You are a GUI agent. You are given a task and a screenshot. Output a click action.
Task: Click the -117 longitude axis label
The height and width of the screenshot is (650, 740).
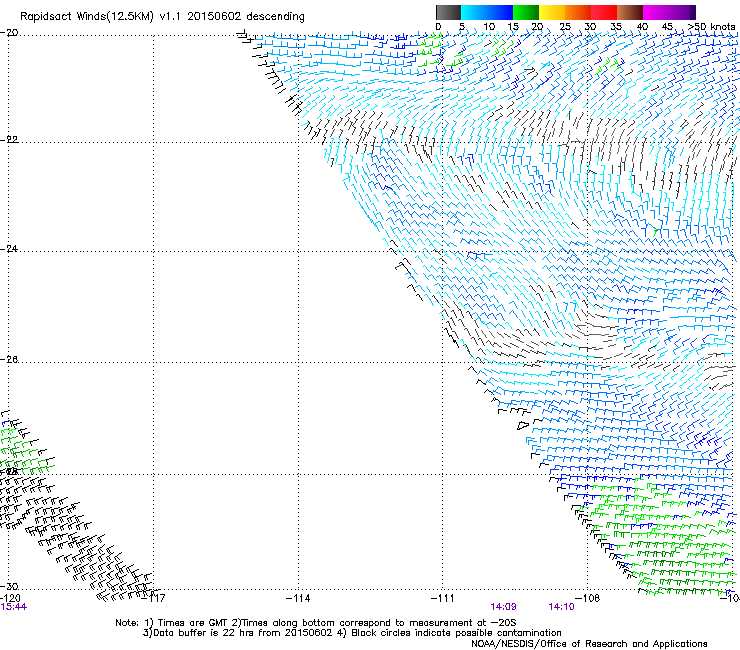154,598
